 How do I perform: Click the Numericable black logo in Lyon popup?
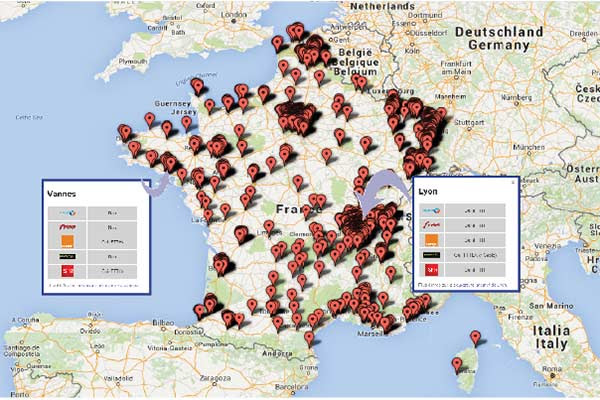click(432, 255)
